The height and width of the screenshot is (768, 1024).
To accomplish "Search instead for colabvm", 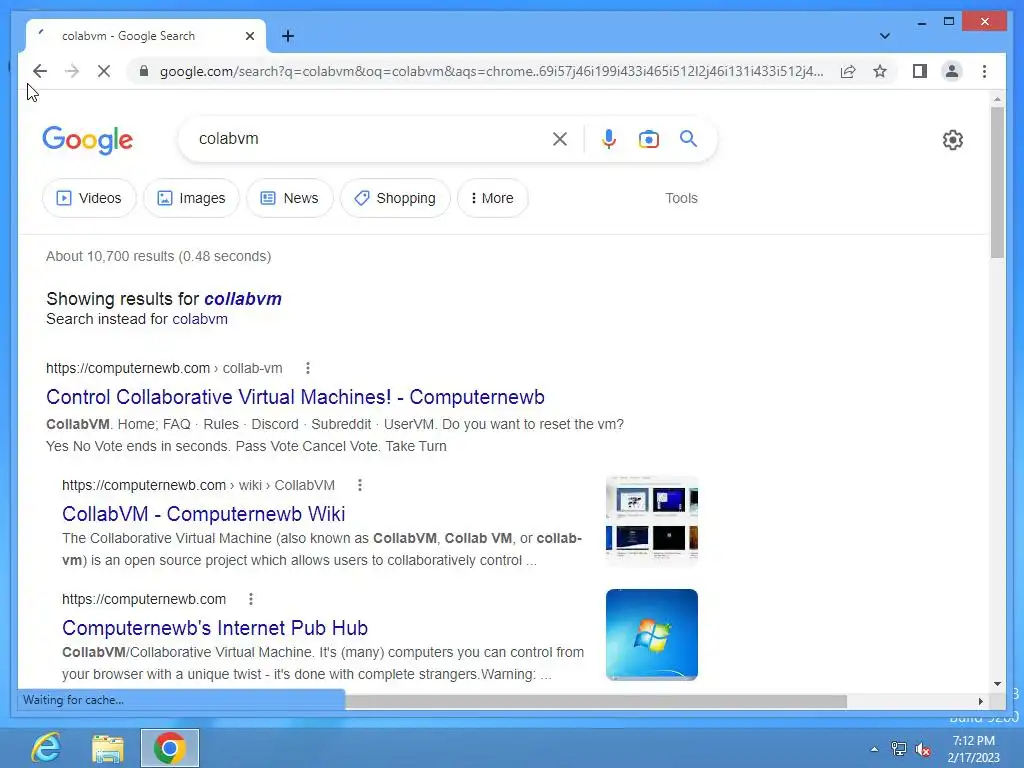I will (x=200, y=319).
